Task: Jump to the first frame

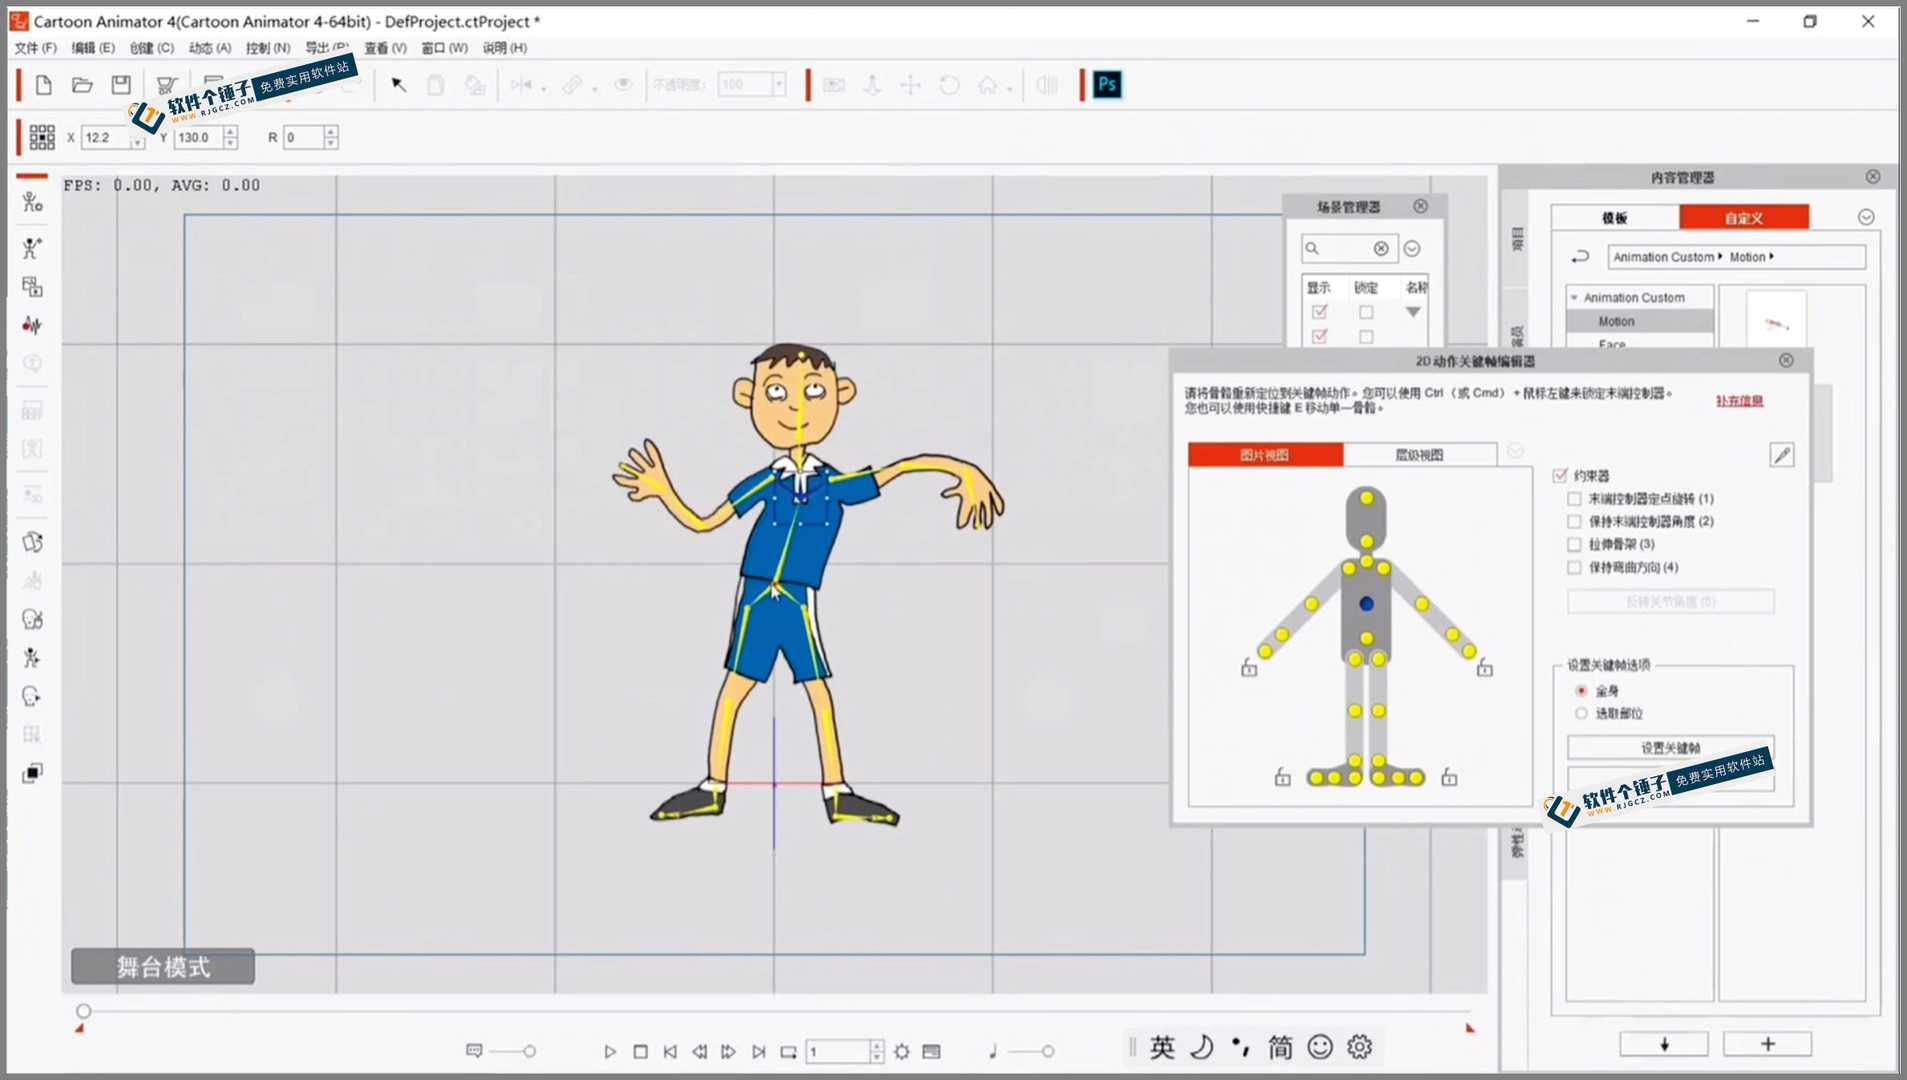Action: pos(670,1051)
